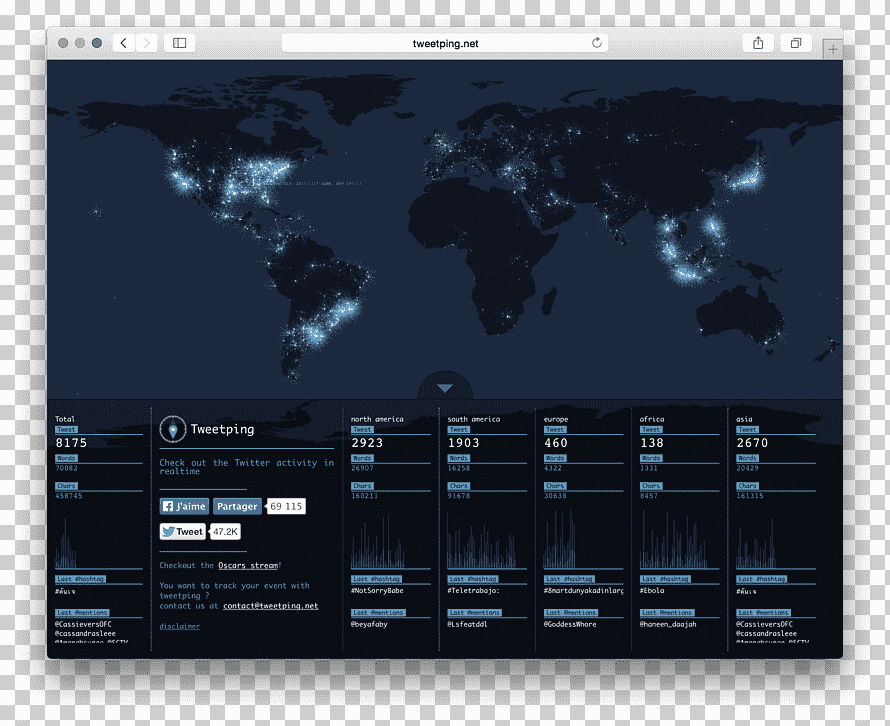Click the Twitter Tweet button
The height and width of the screenshot is (726, 890).
pyautogui.click(x=182, y=532)
